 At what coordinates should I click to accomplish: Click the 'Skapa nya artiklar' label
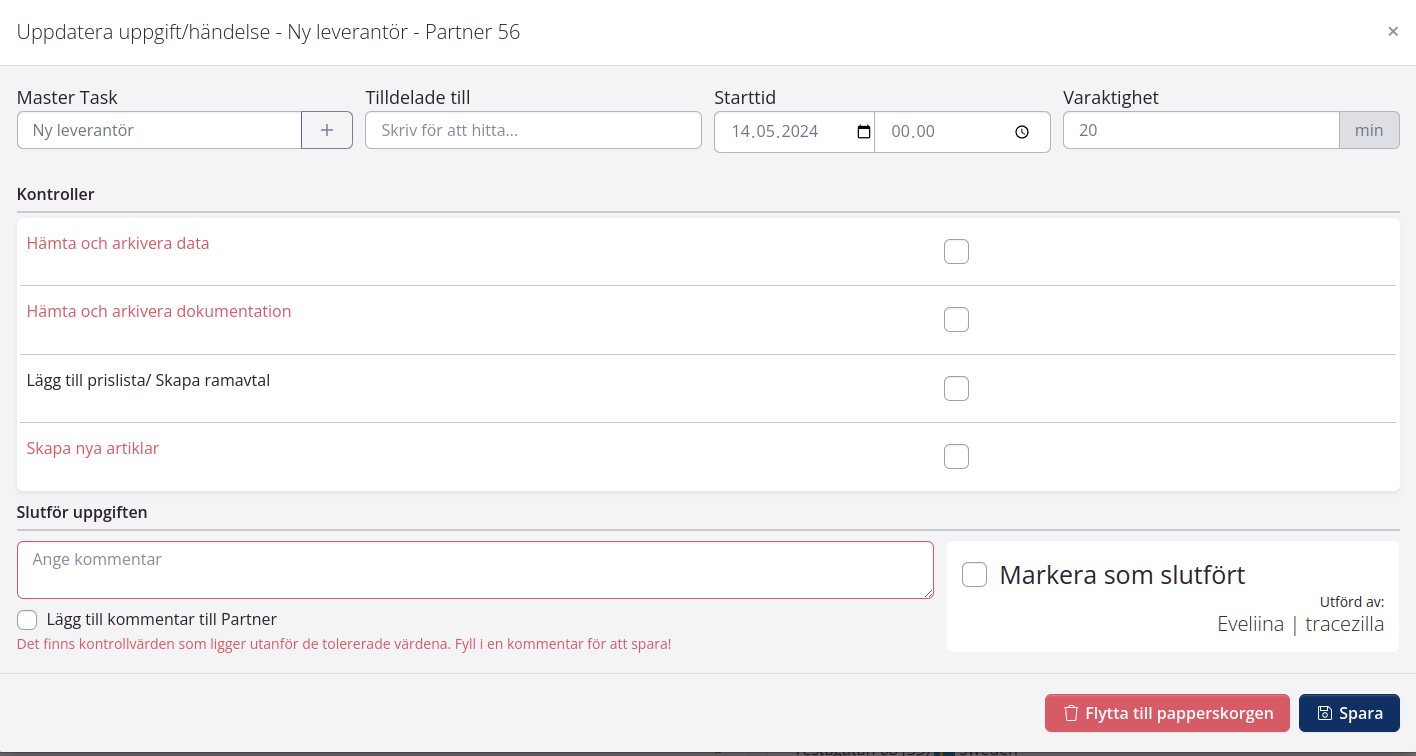(93, 448)
